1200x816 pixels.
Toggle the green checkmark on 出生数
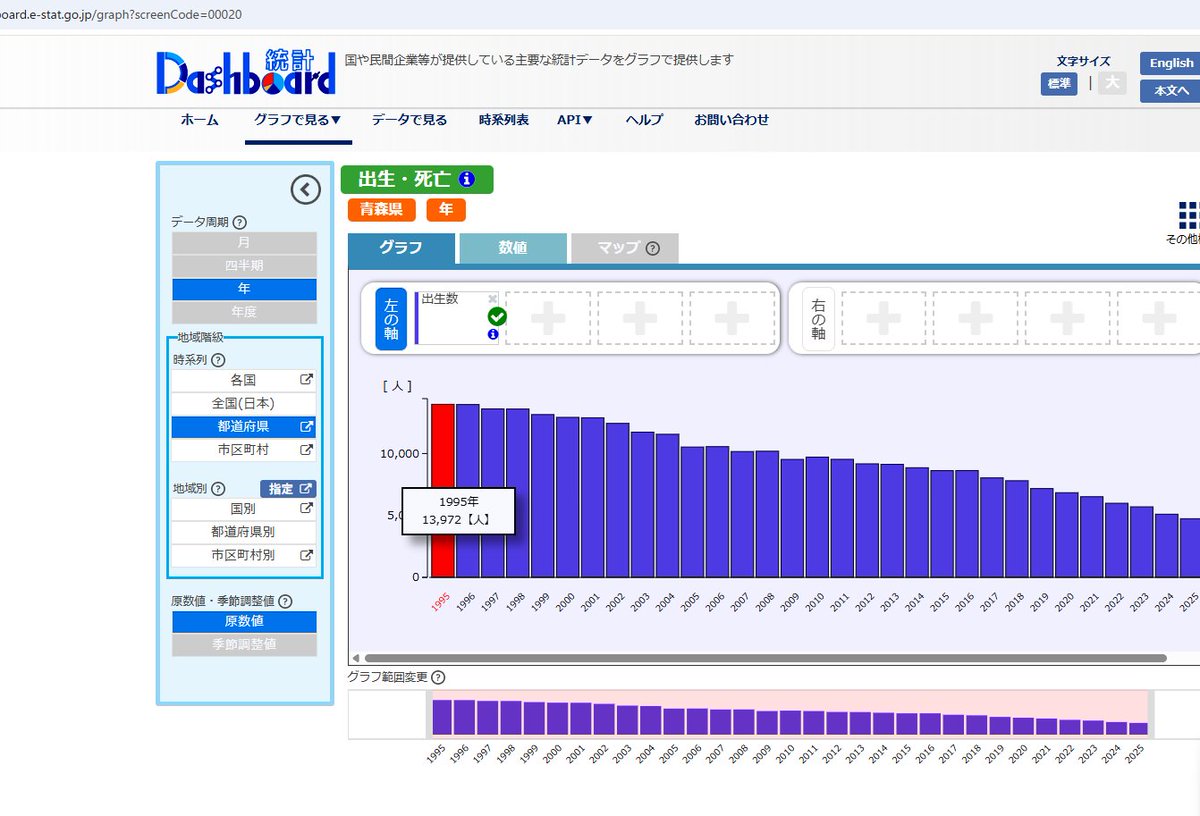click(497, 317)
